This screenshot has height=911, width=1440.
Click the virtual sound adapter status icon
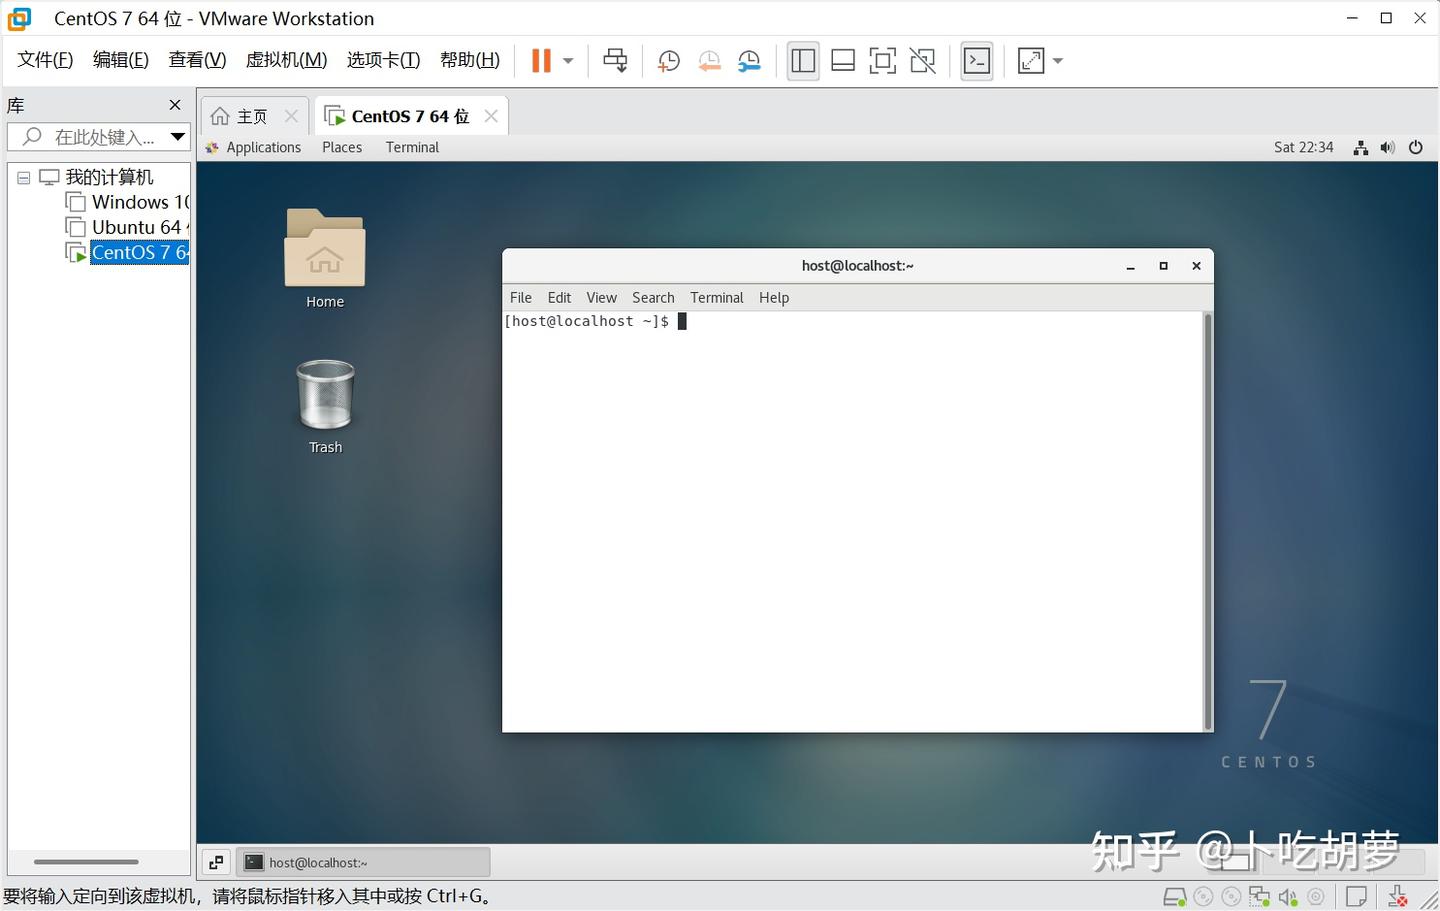tap(1288, 896)
